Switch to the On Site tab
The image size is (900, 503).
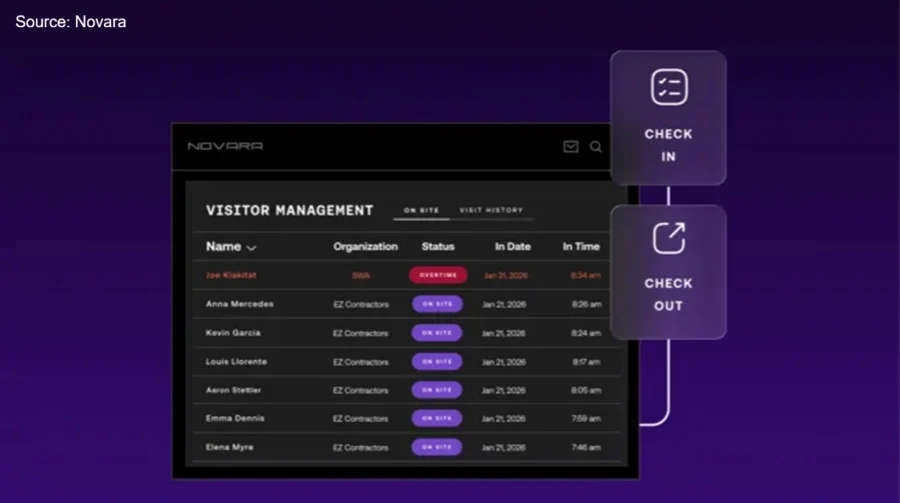421,210
